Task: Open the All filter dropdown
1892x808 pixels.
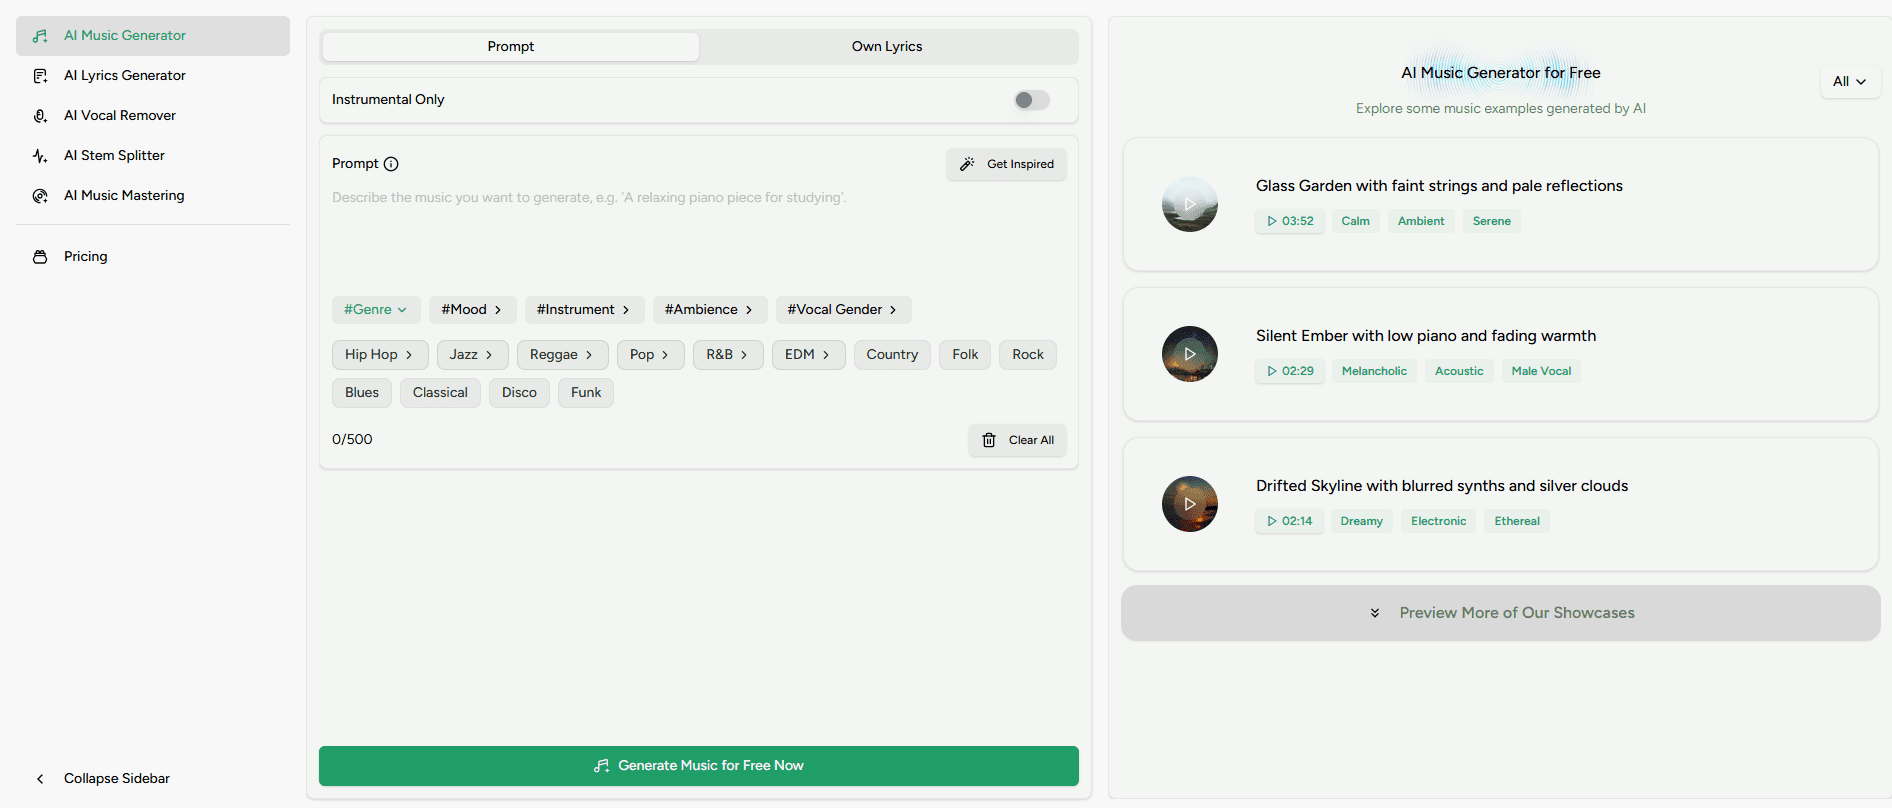Action: point(1849,82)
